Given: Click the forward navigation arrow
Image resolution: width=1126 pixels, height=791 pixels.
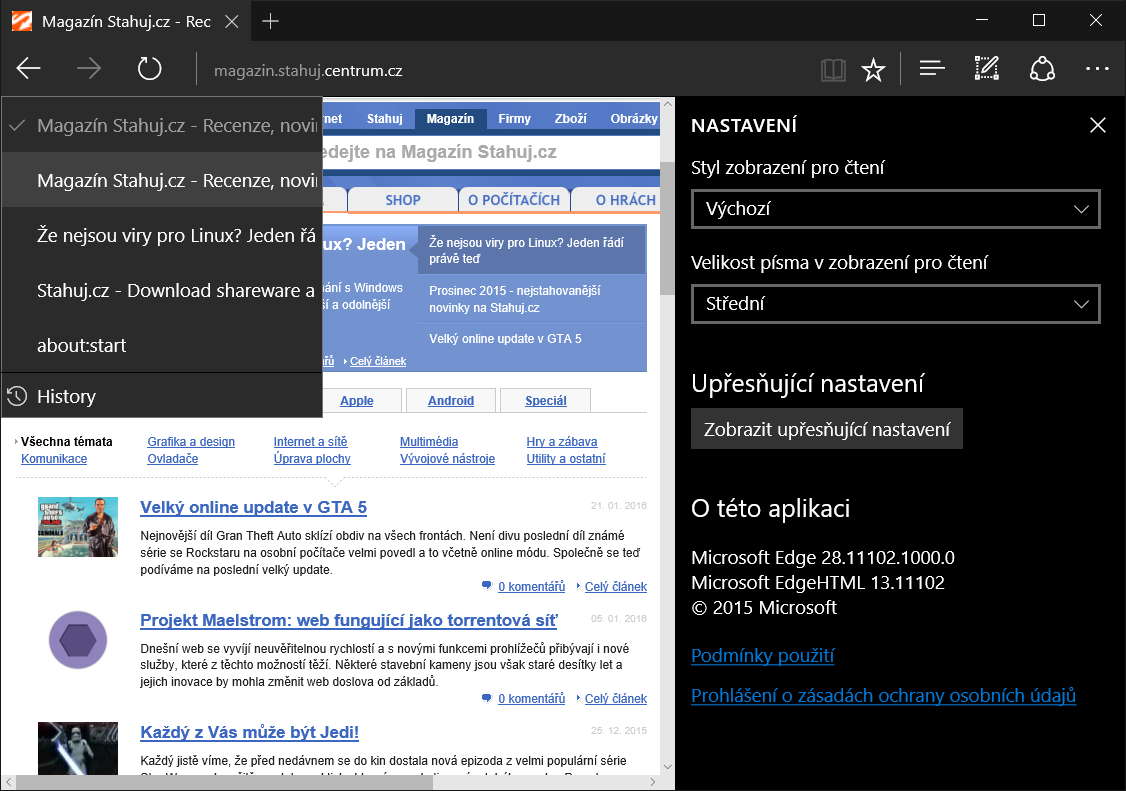Looking at the screenshot, I should click(89, 69).
